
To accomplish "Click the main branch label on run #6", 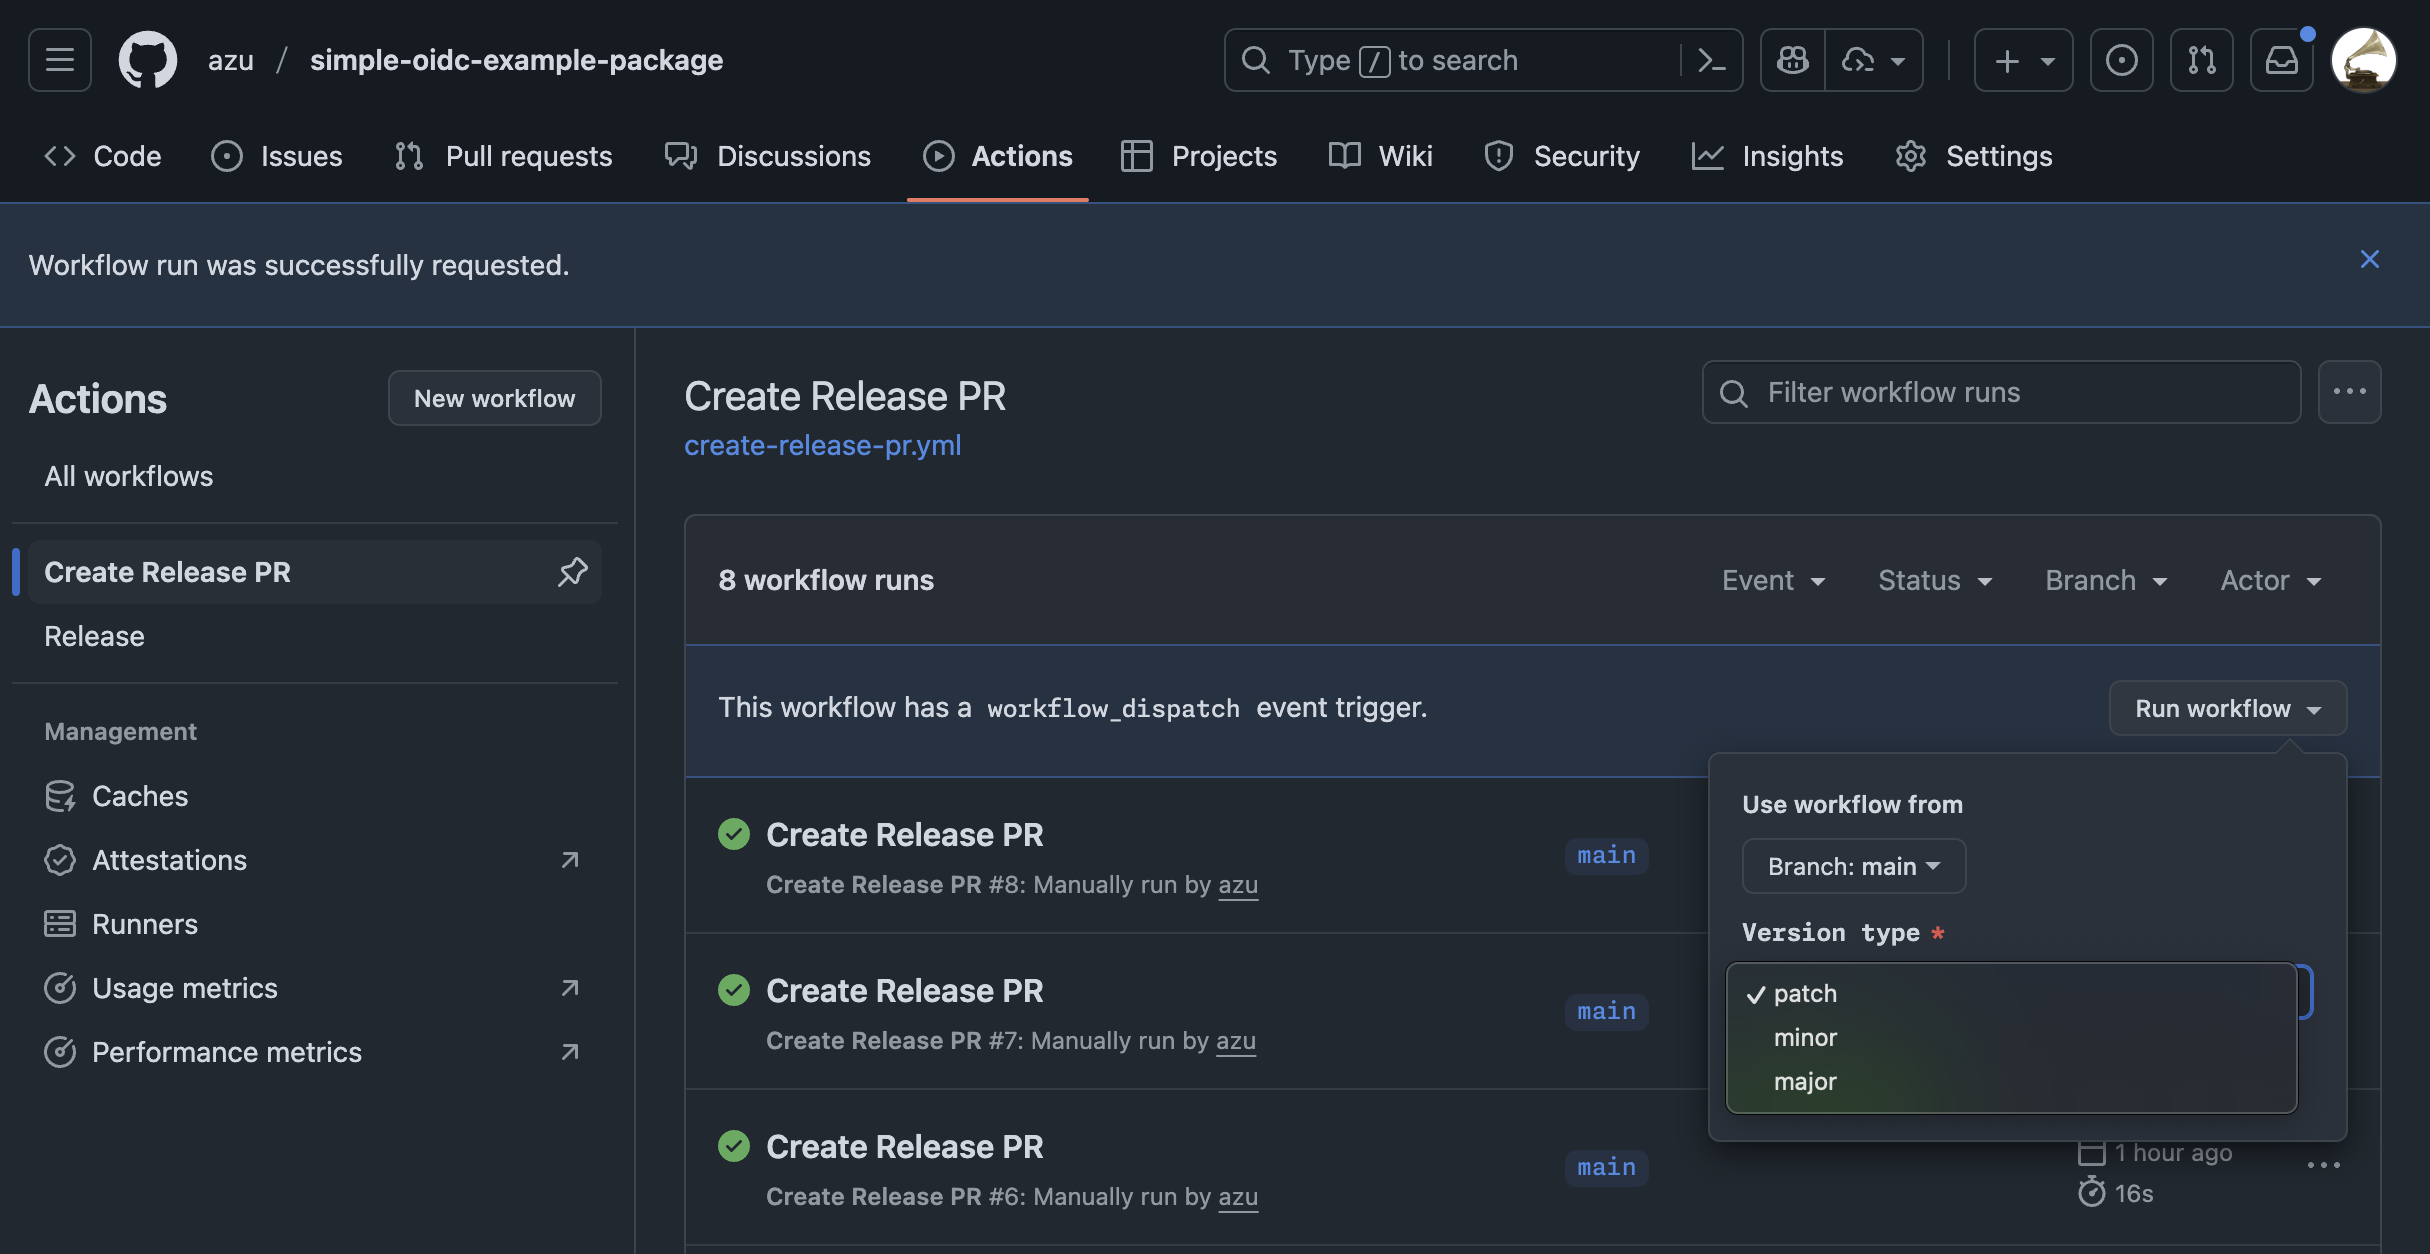I will 1606,1168.
